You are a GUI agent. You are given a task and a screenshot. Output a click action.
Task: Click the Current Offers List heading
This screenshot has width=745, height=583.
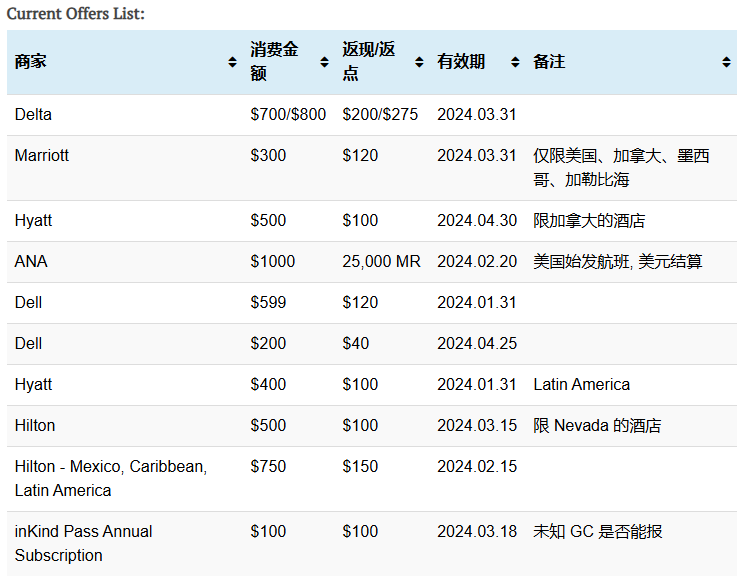(x=76, y=13)
